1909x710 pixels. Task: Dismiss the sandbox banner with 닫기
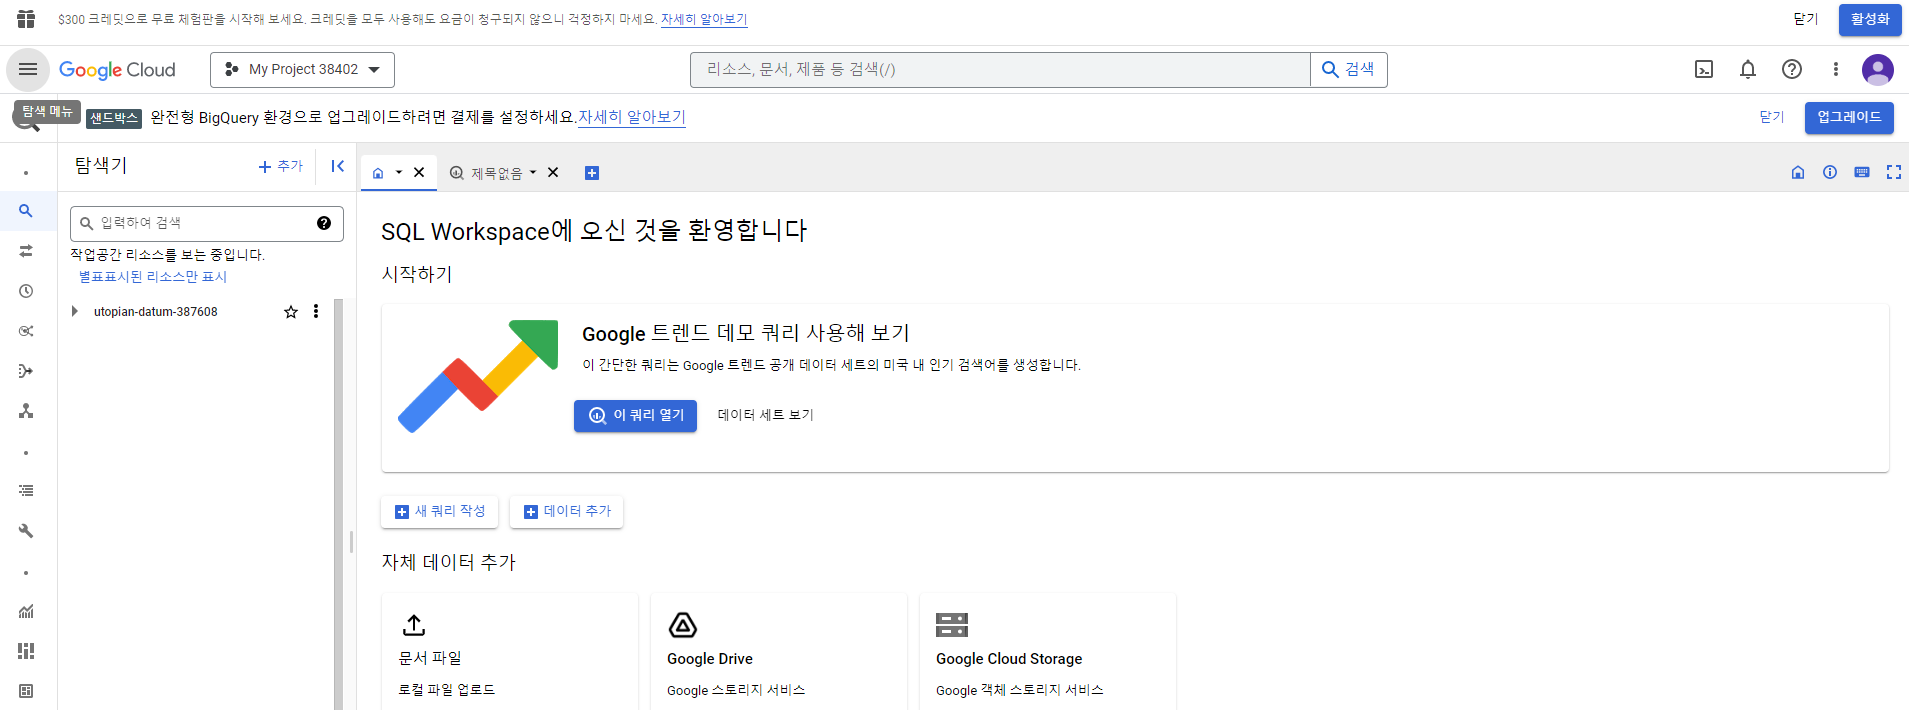(x=1772, y=117)
